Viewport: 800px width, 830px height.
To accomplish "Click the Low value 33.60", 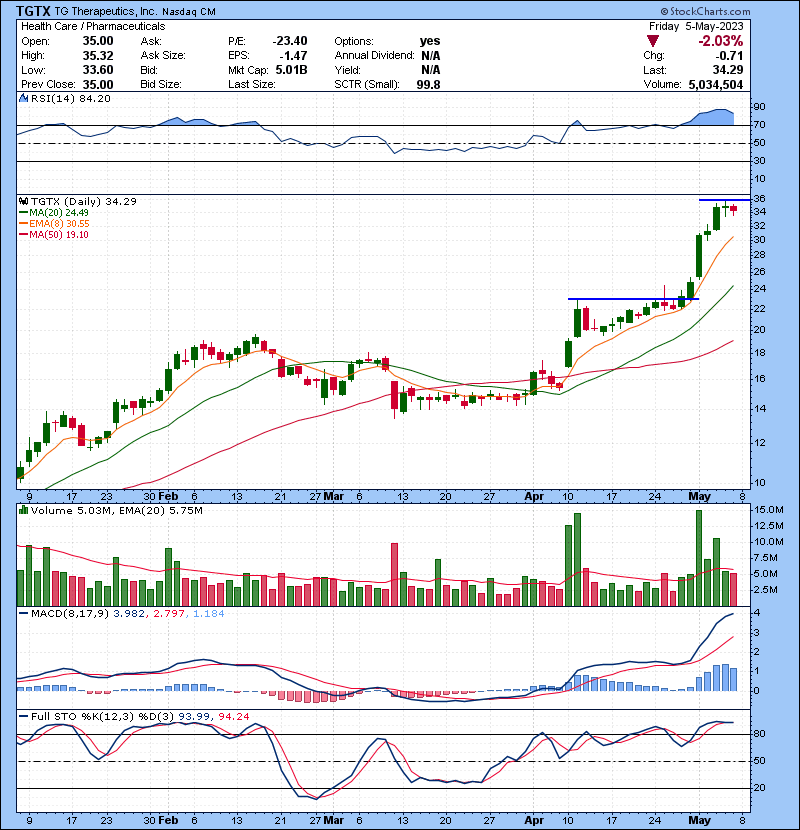I will pos(98,70).
